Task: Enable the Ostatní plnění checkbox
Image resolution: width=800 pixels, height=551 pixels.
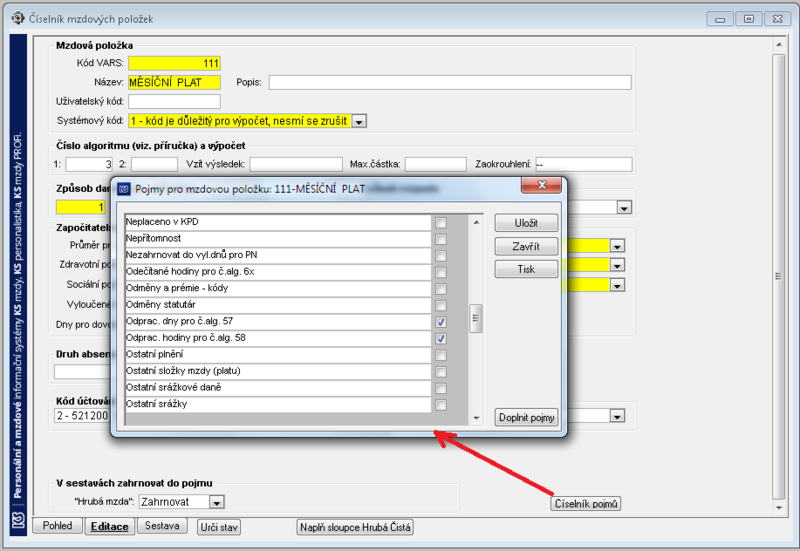Action: (441, 355)
